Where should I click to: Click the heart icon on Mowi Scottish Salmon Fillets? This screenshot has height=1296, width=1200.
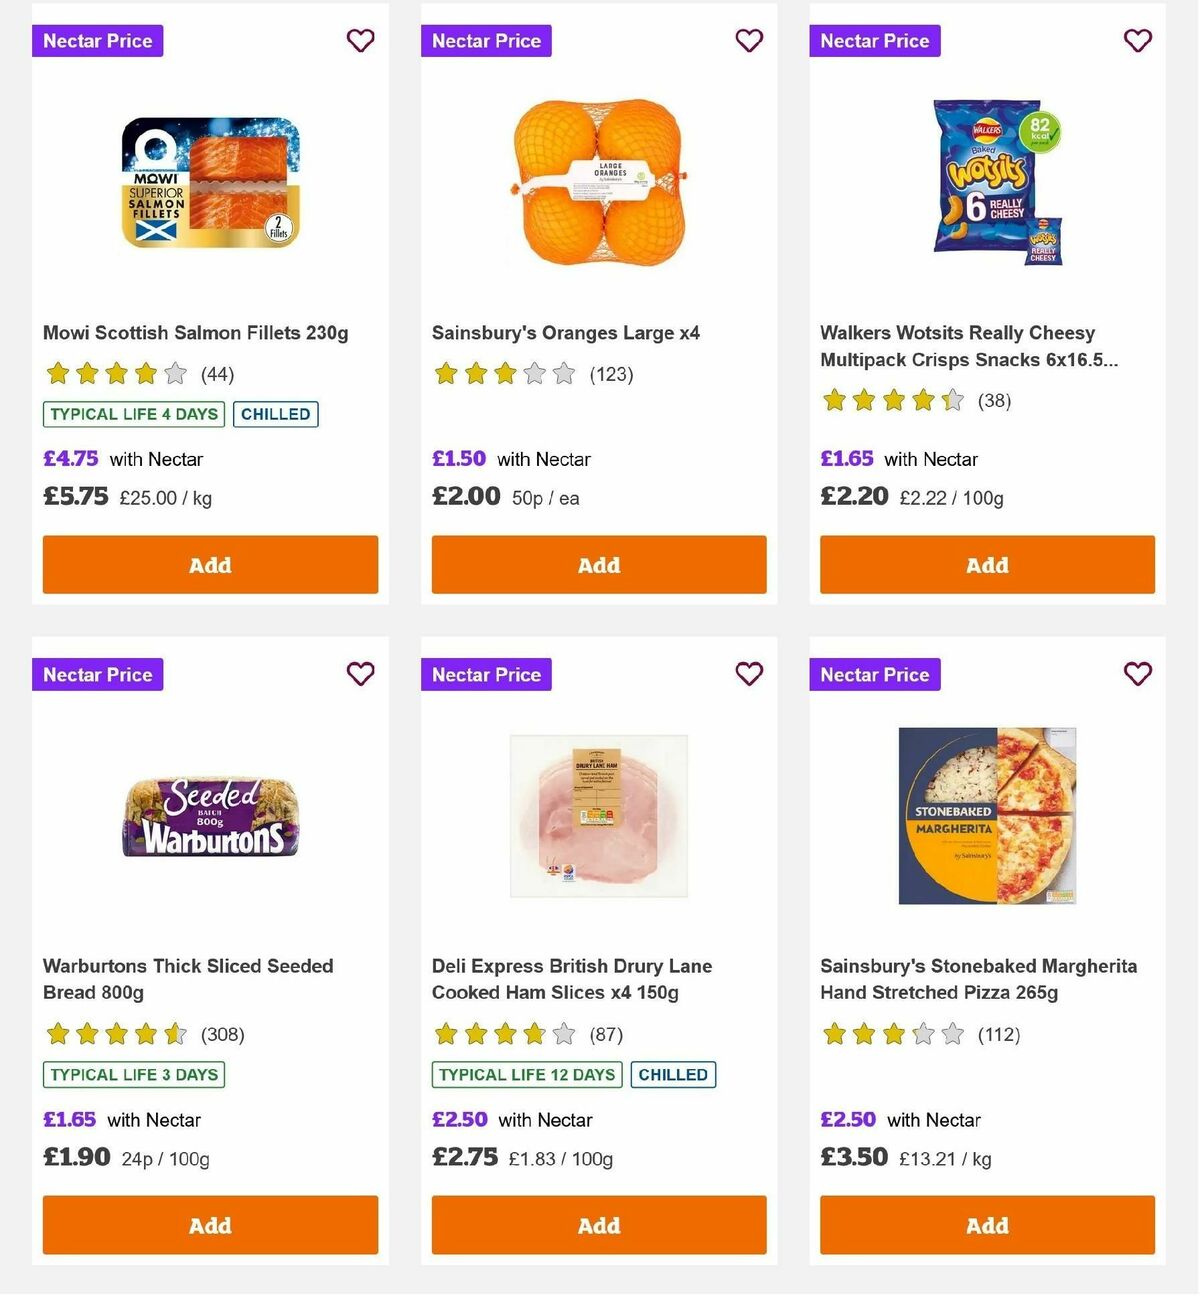point(360,41)
